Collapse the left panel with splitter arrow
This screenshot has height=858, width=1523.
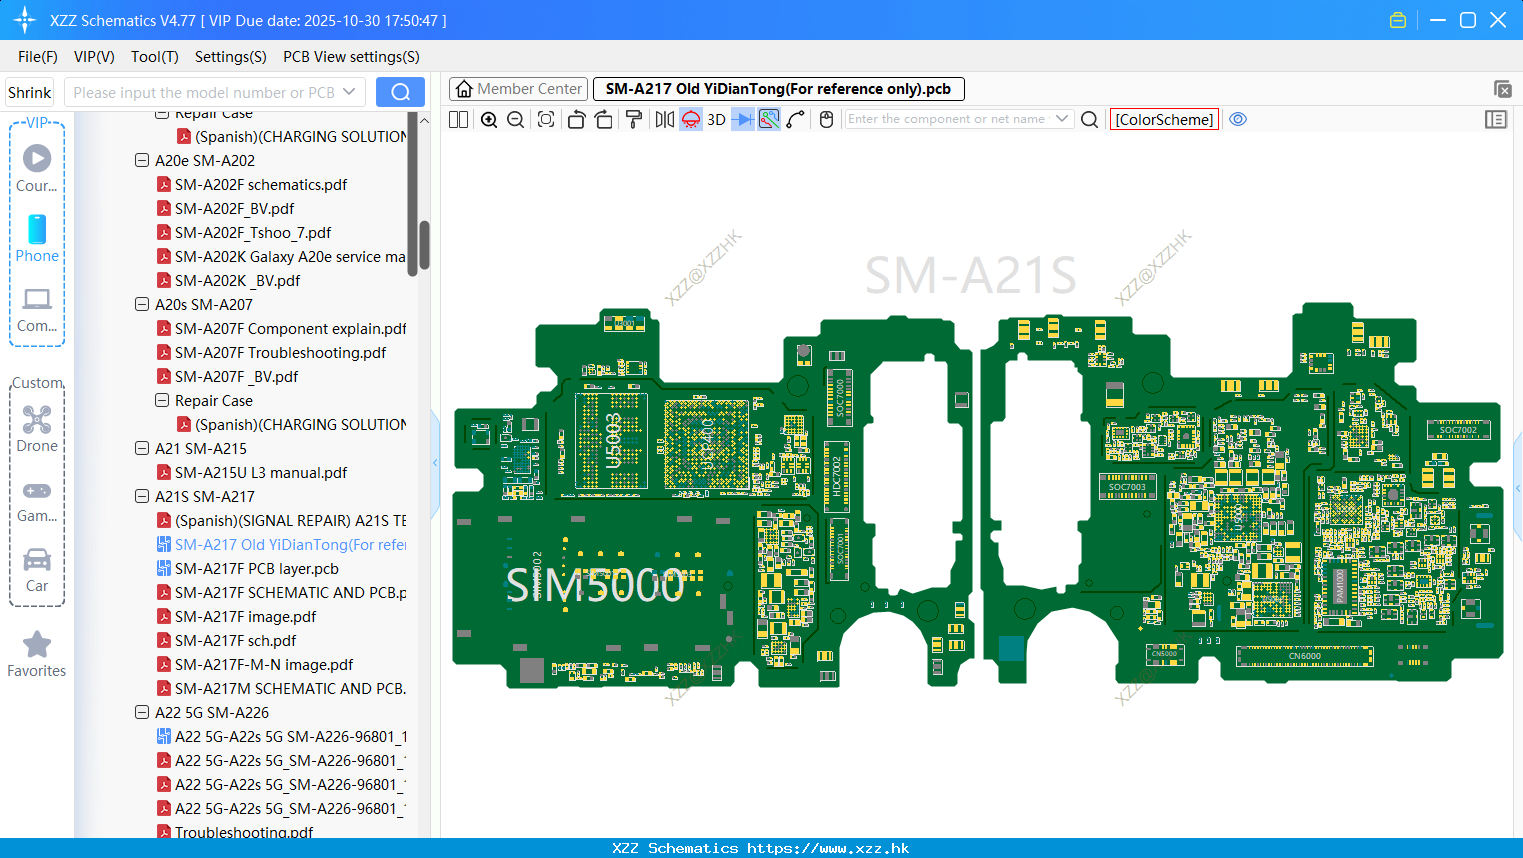(x=435, y=462)
